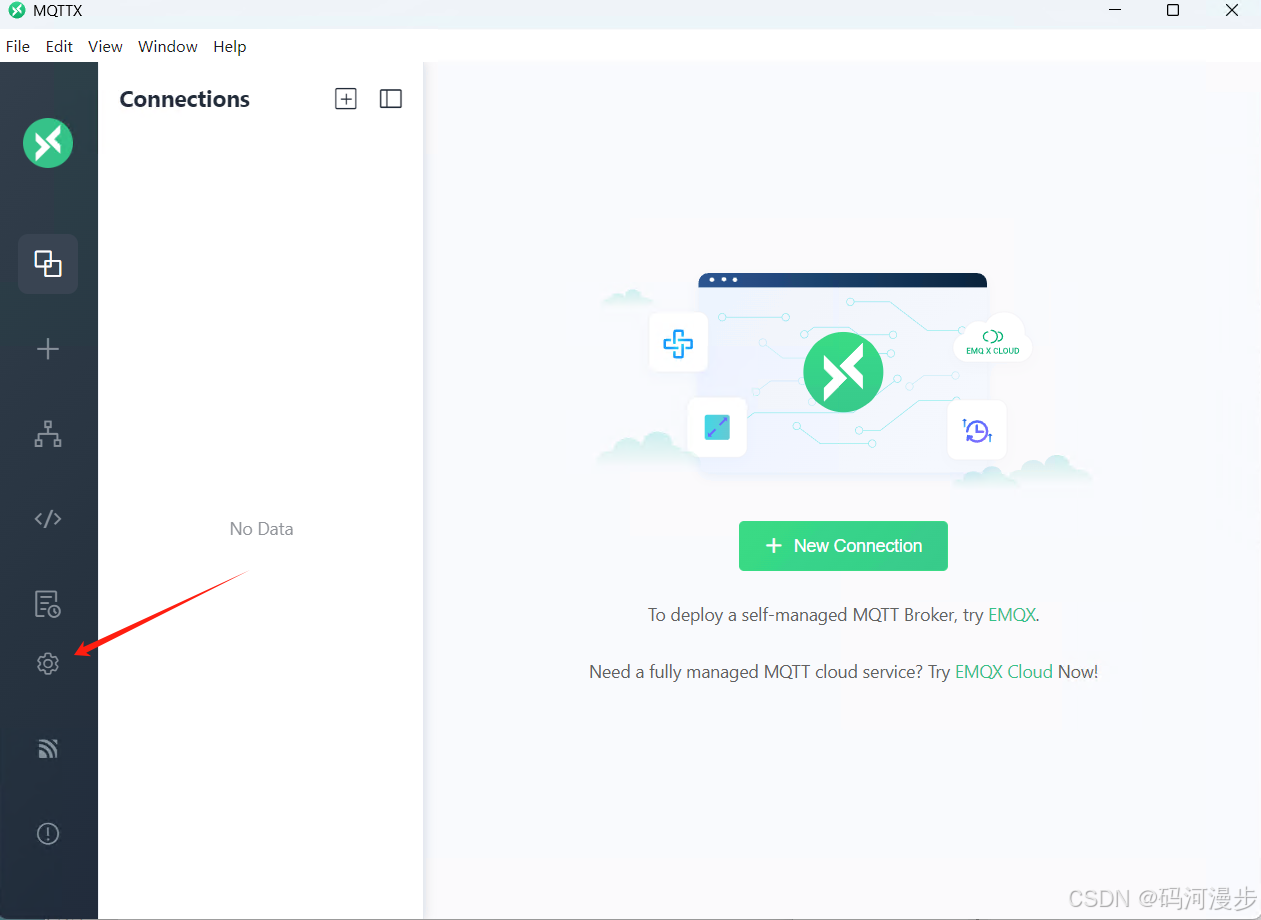This screenshot has height=920, width=1261.
Task: Open the Script page code icon
Action: pos(48,519)
